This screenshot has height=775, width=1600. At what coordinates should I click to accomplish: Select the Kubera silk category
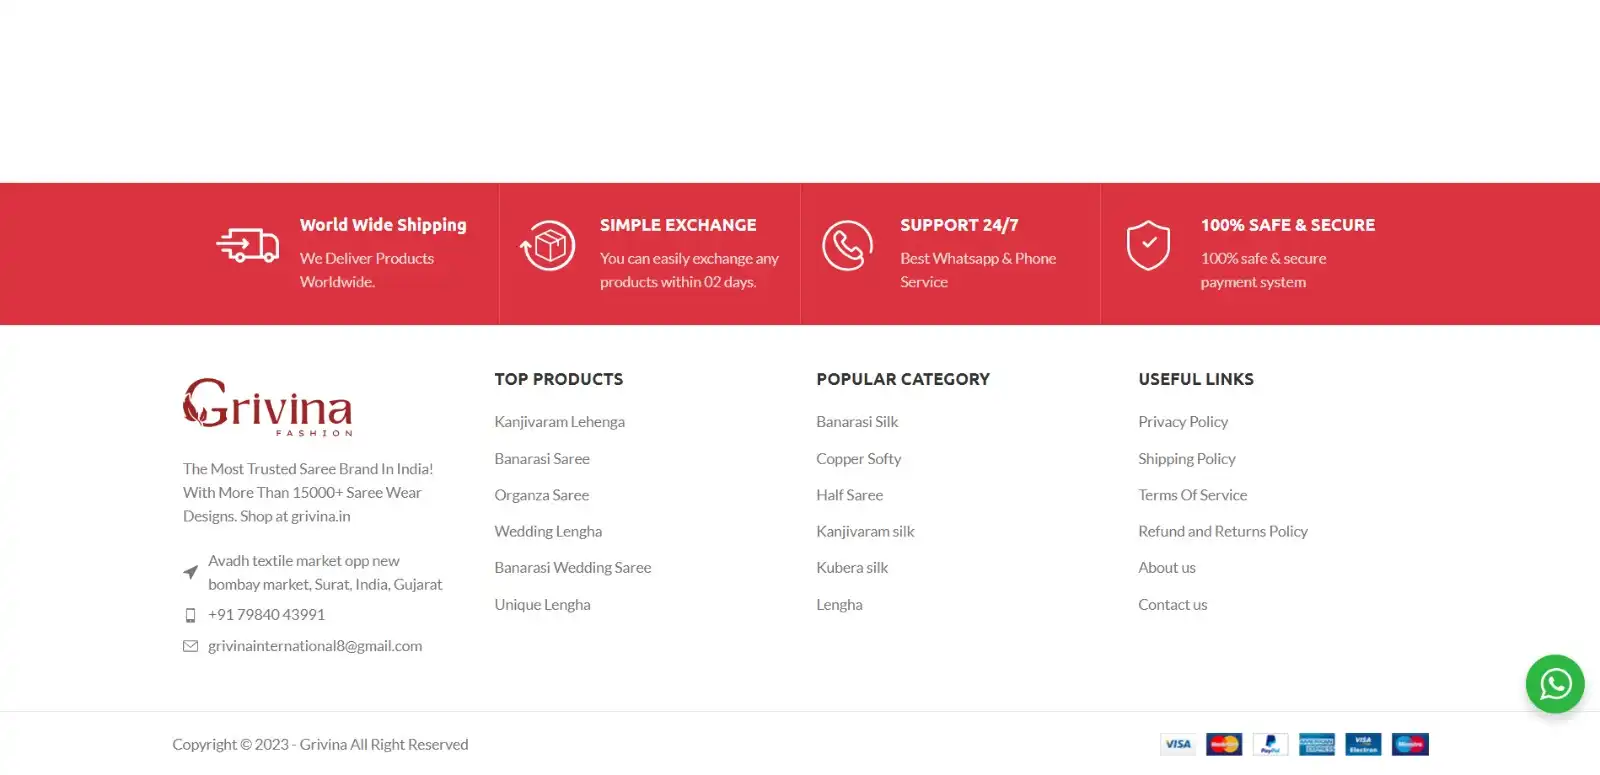pyautogui.click(x=851, y=568)
